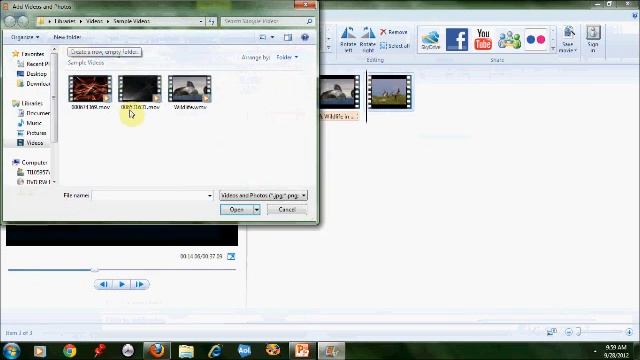Click the File name input field
The width and height of the screenshot is (640, 360).
click(149, 196)
